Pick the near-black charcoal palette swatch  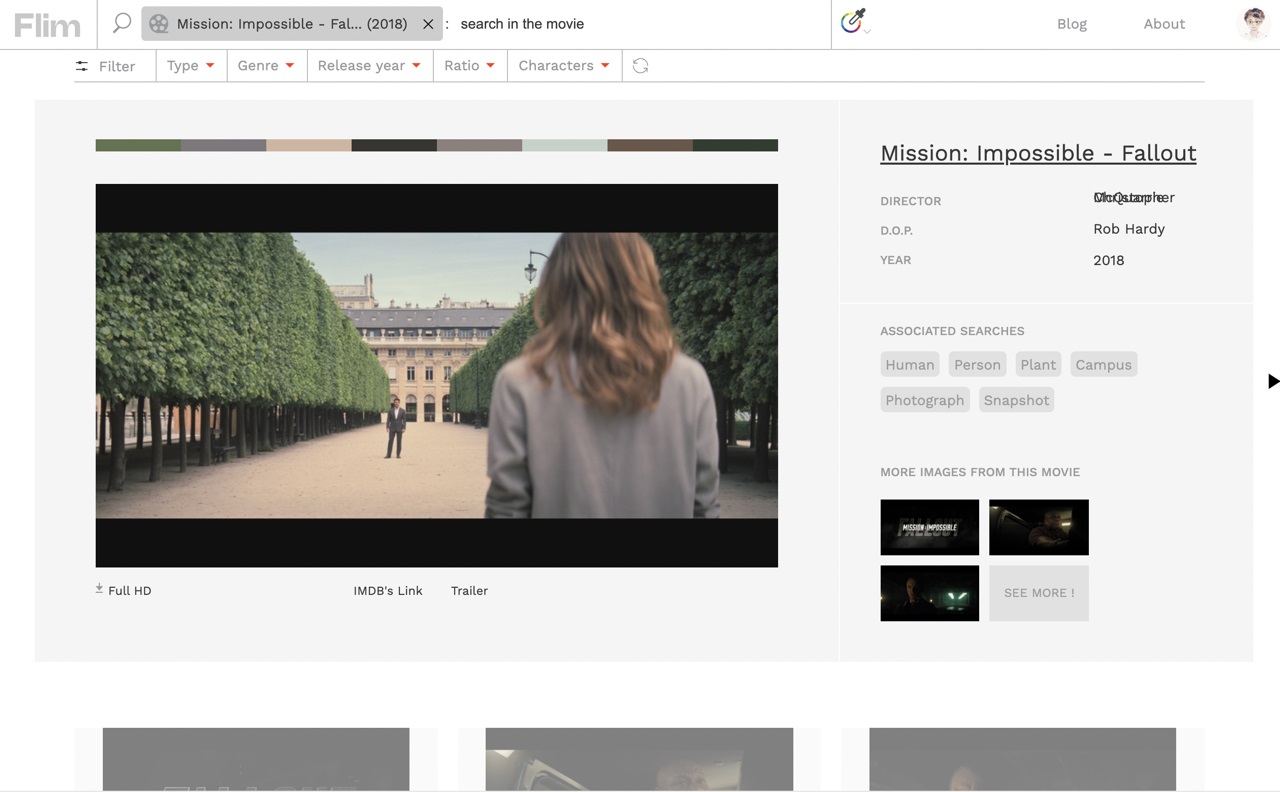pyautogui.click(x=394, y=146)
